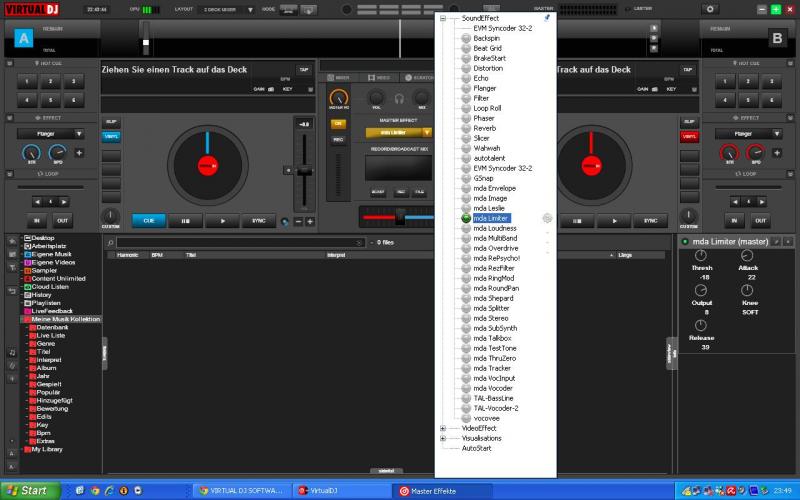Open the master effect mda Limiter dropdown
Image resolution: width=800 pixels, height=500 pixels.
(x=427, y=133)
